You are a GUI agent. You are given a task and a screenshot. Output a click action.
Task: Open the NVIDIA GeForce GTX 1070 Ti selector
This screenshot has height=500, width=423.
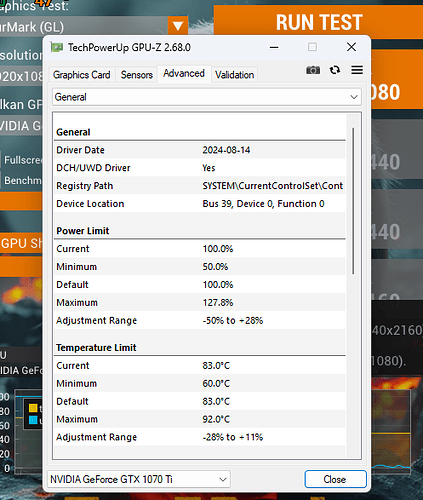pyautogui.click(x=139, y=479)
